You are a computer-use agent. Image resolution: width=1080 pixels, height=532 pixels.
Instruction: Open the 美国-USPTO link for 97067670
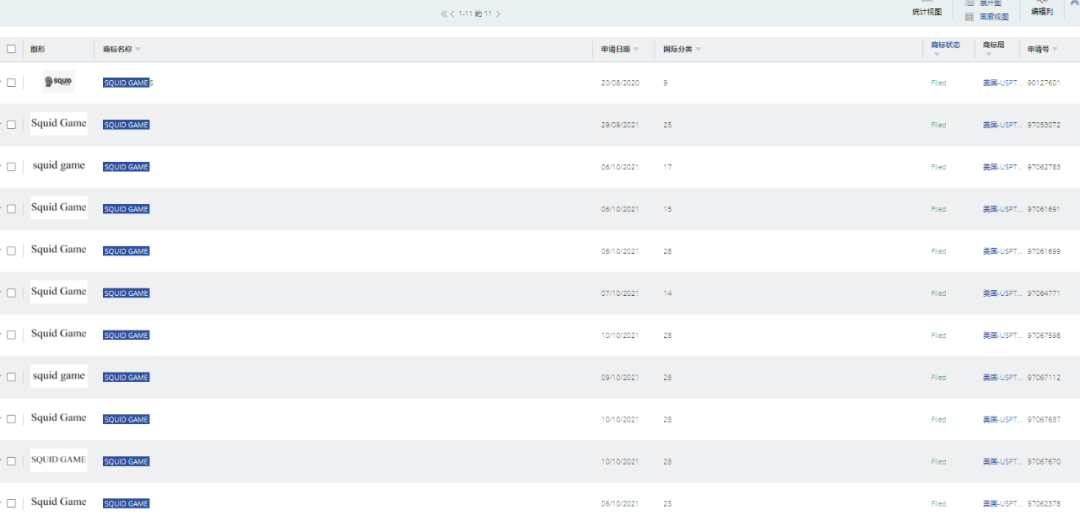pyautogui.click(x=1002, y=461)
